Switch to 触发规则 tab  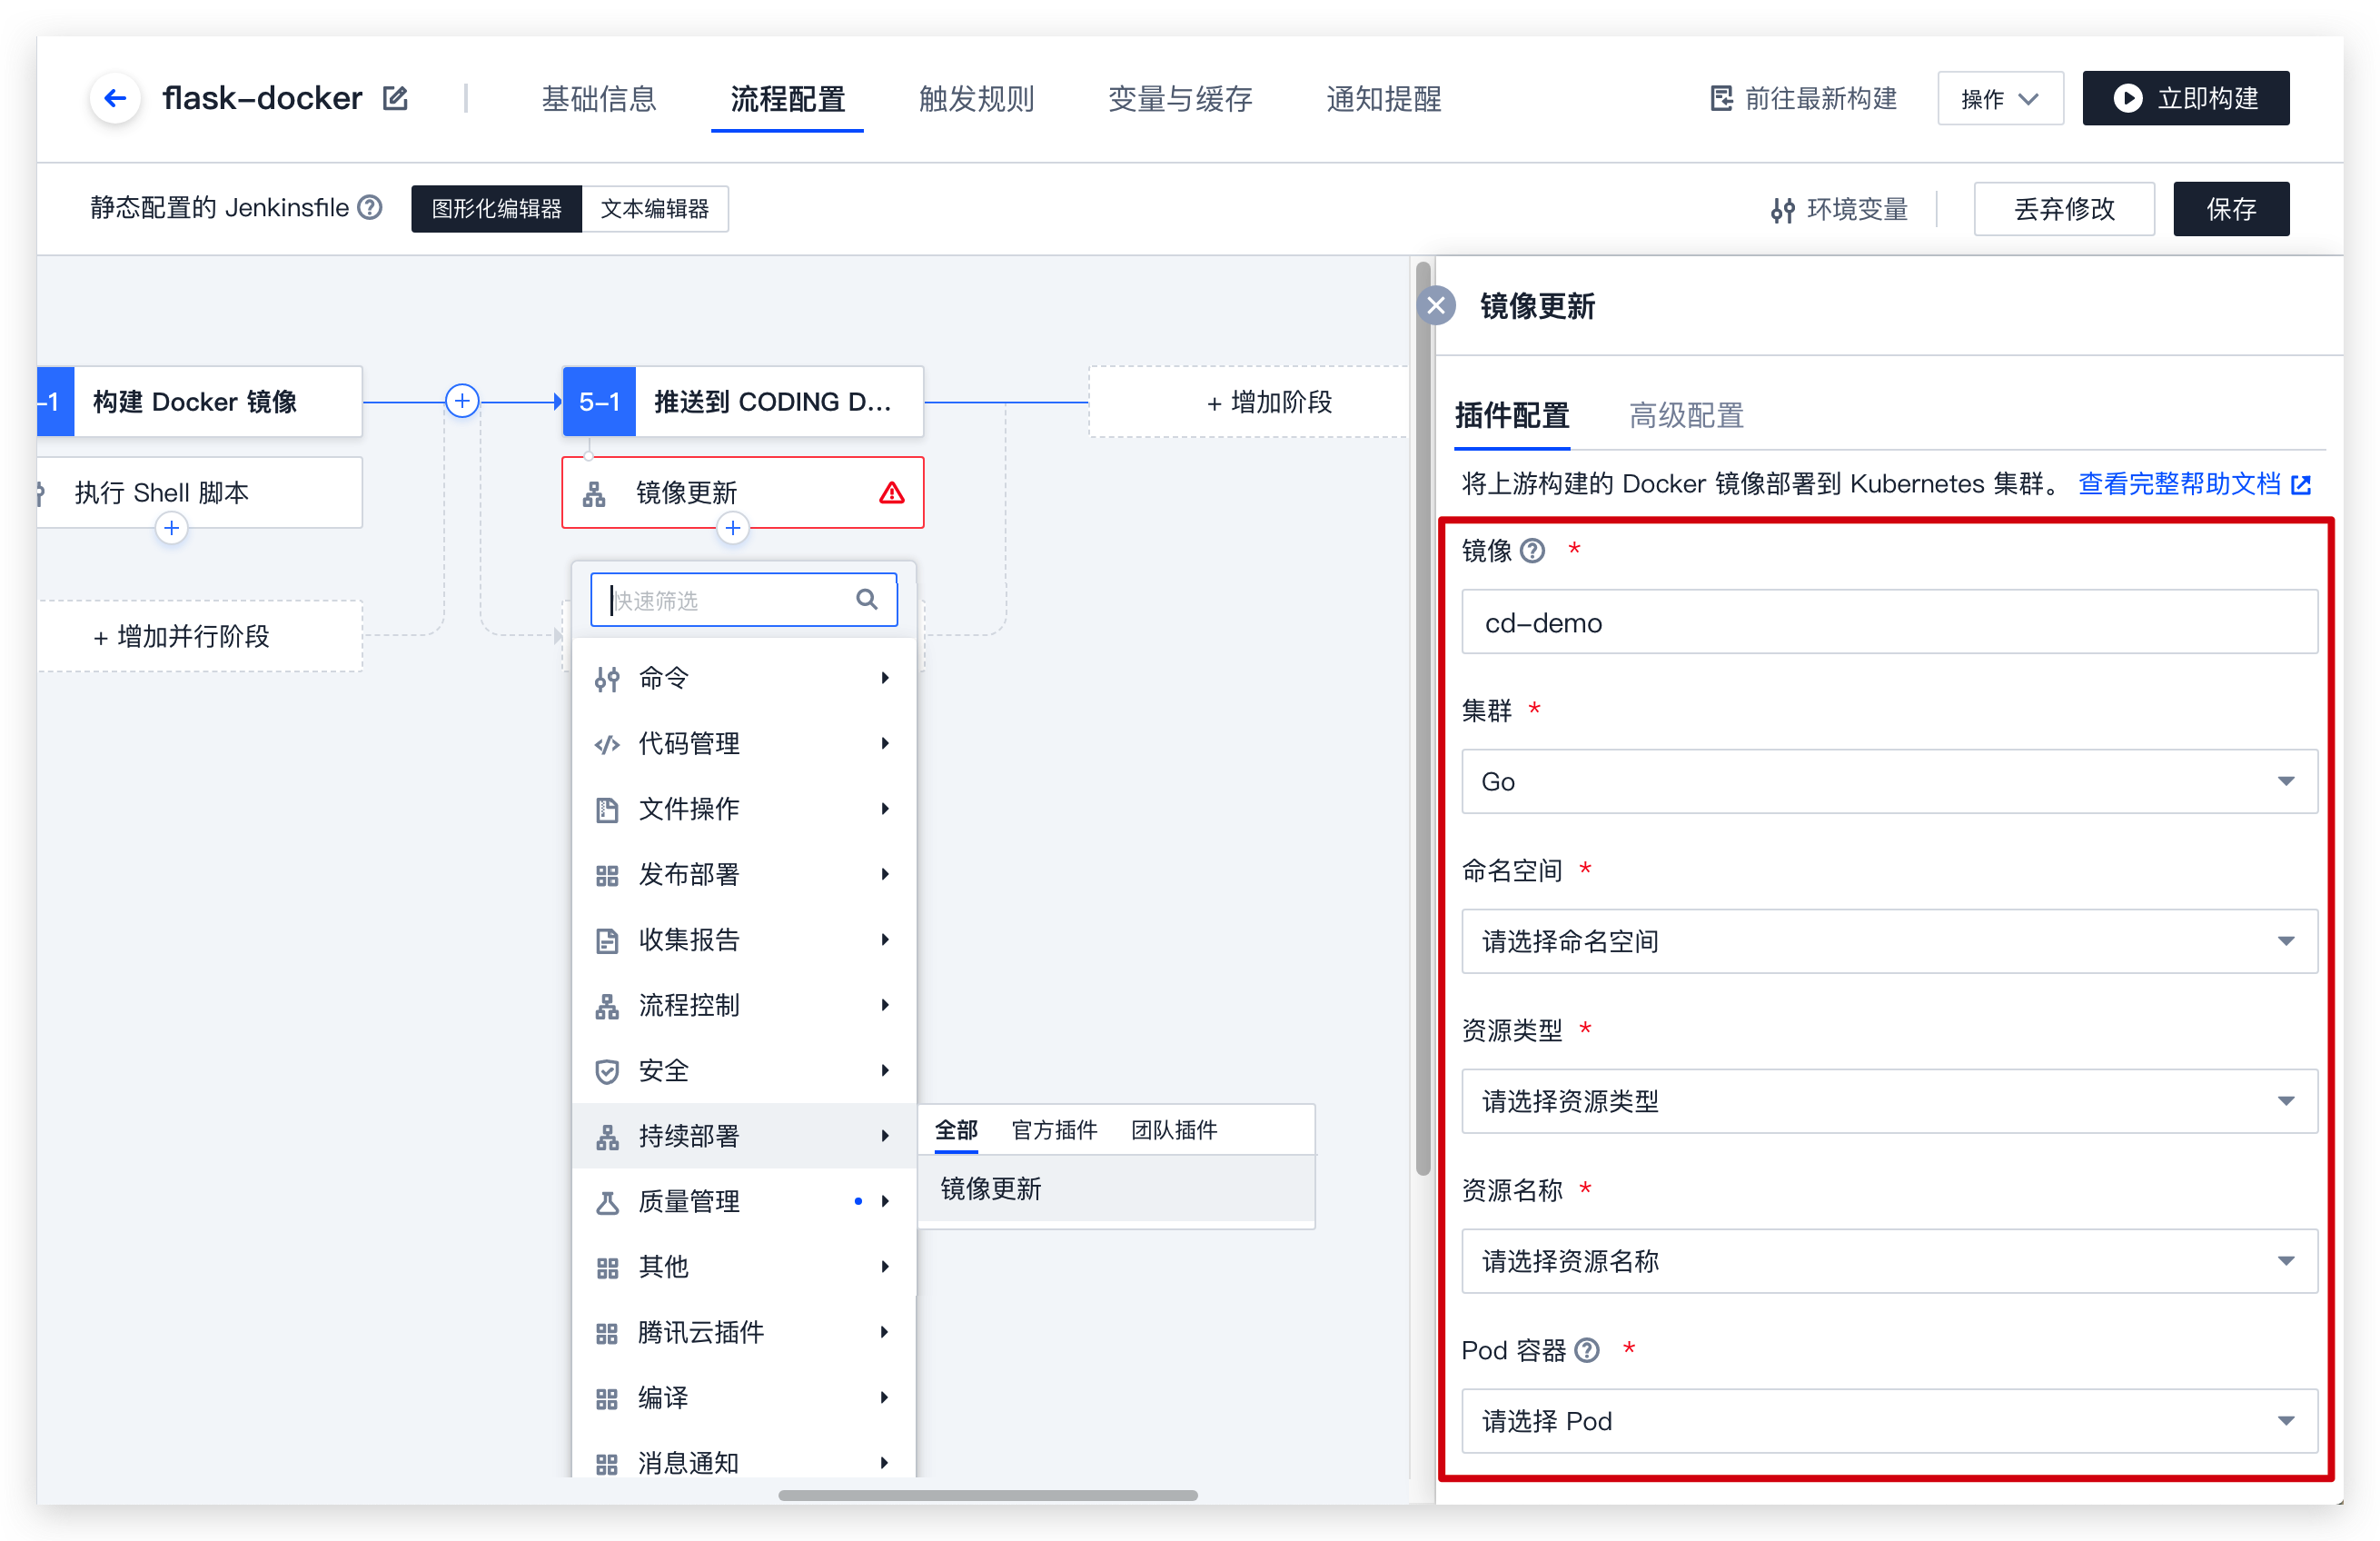click(x=976, y=98)
